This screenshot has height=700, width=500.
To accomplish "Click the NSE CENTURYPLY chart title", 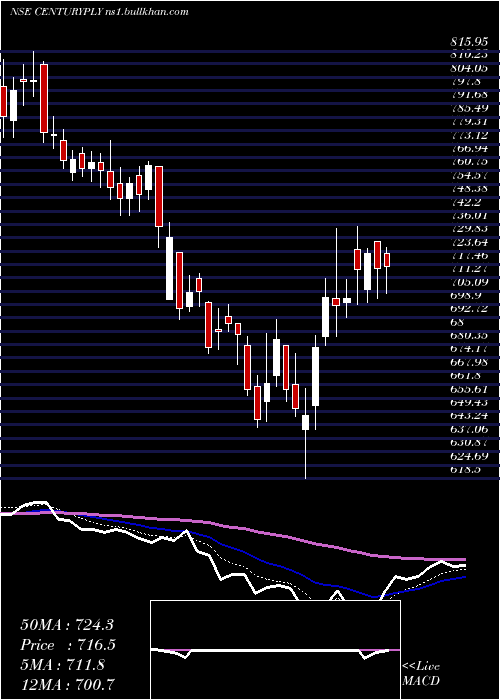I will 99,12.
